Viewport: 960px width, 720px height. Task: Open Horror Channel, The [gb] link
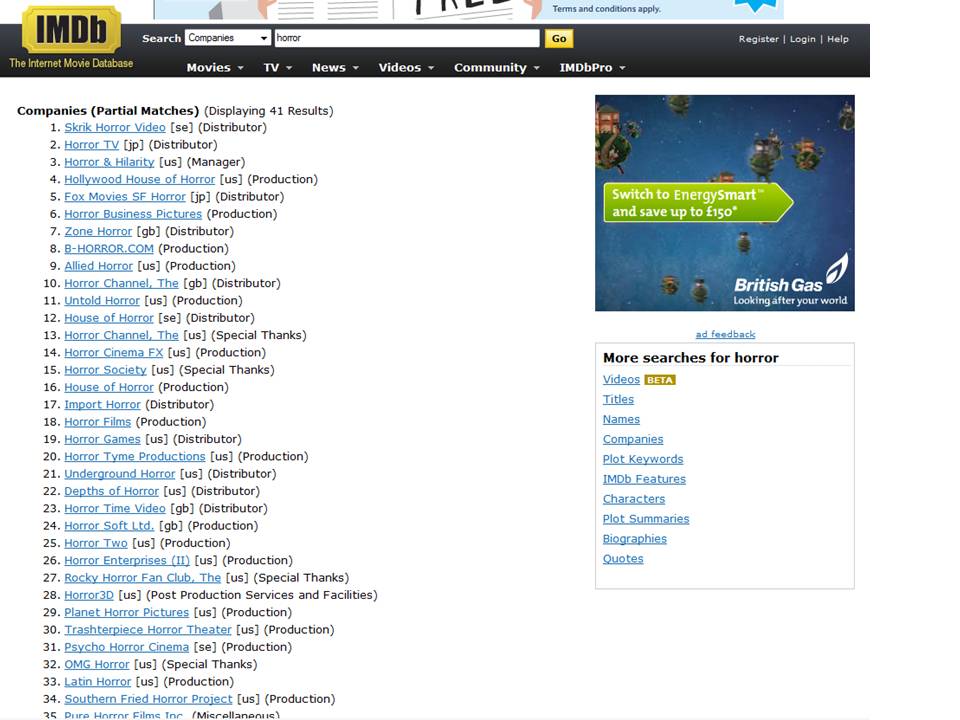pyautogui.click(x=121, y=283)
